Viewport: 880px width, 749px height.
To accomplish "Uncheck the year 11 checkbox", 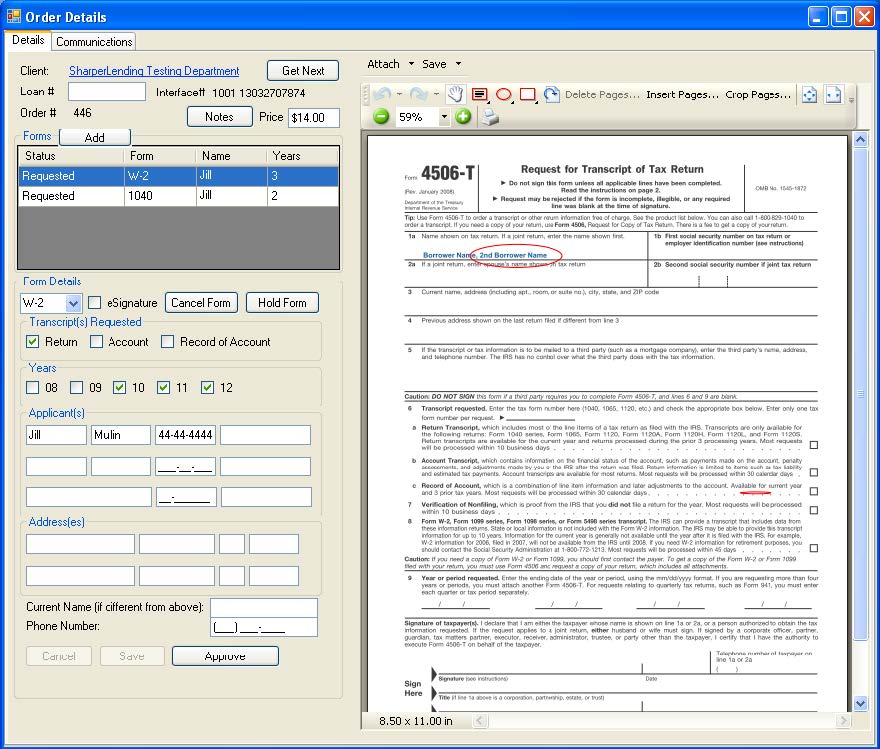I will click(x=163, y=387).
